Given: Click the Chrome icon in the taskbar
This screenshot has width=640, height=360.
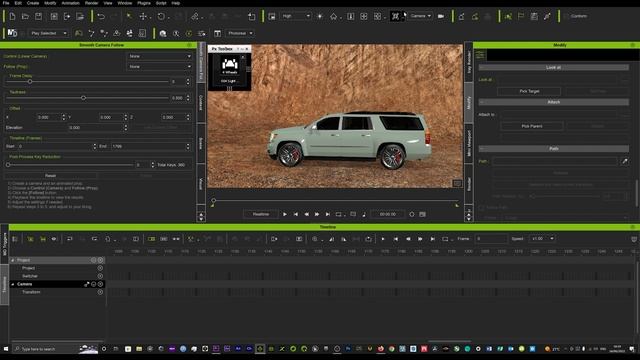Looking at the screenshot, I should click(392, 349).
